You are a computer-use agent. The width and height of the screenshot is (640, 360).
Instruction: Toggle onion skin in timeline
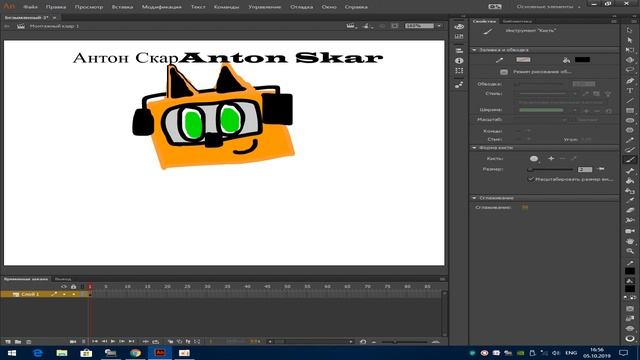[x=171, y=341]
